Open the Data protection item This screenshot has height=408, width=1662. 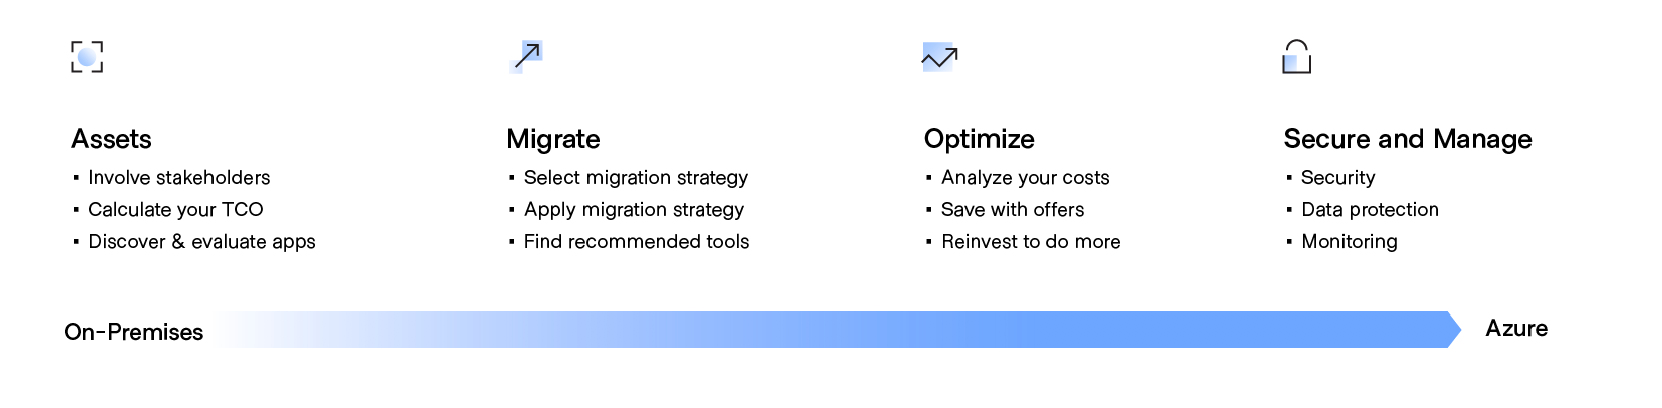(1370, 210)
